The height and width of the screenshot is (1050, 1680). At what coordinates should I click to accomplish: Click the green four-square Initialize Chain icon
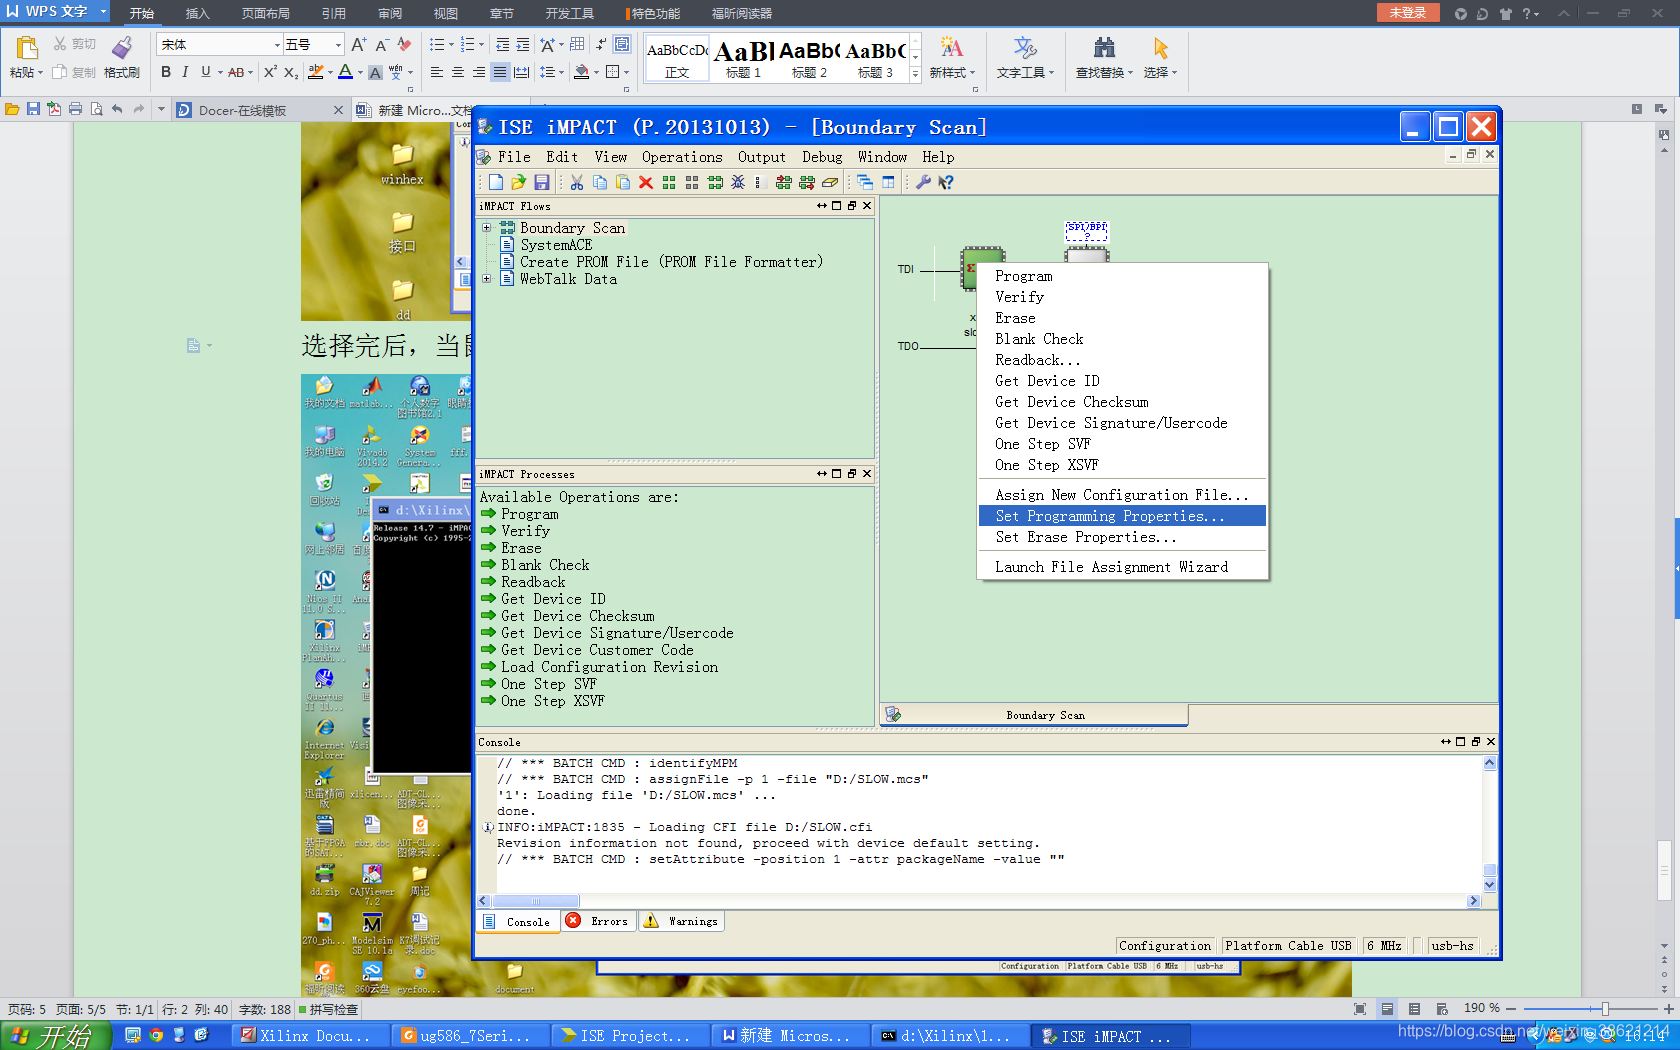point(669,182)
